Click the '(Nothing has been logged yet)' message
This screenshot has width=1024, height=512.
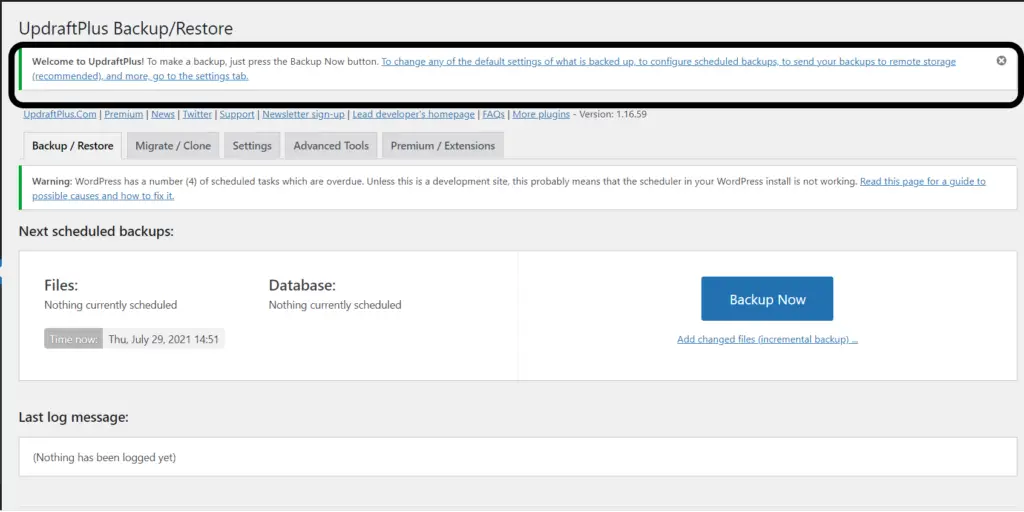click(104, 457)
